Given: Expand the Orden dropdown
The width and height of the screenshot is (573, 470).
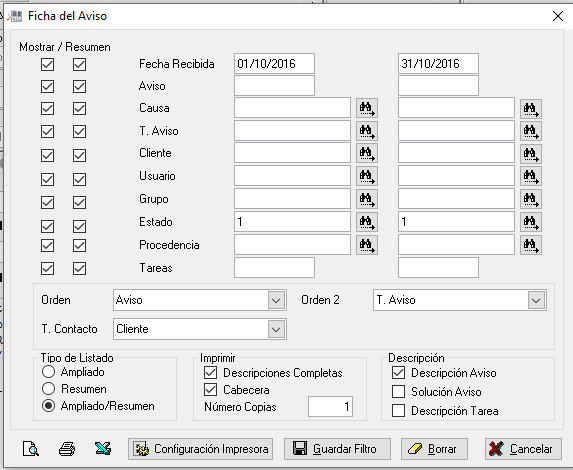Looking at the screenshot, I should tap(276, 300).
